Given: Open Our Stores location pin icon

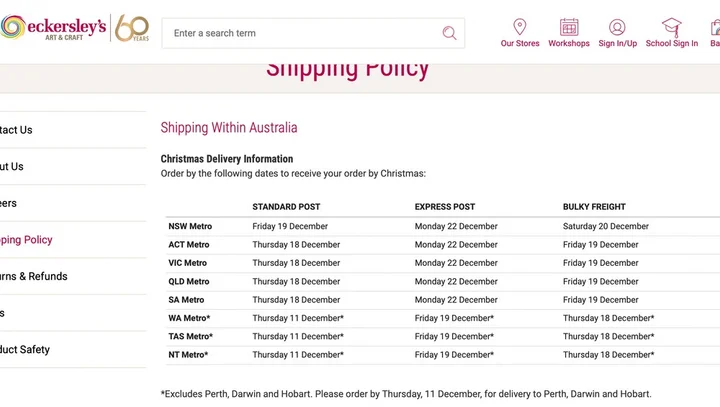Looking at the screenshot, I should 520,27.
